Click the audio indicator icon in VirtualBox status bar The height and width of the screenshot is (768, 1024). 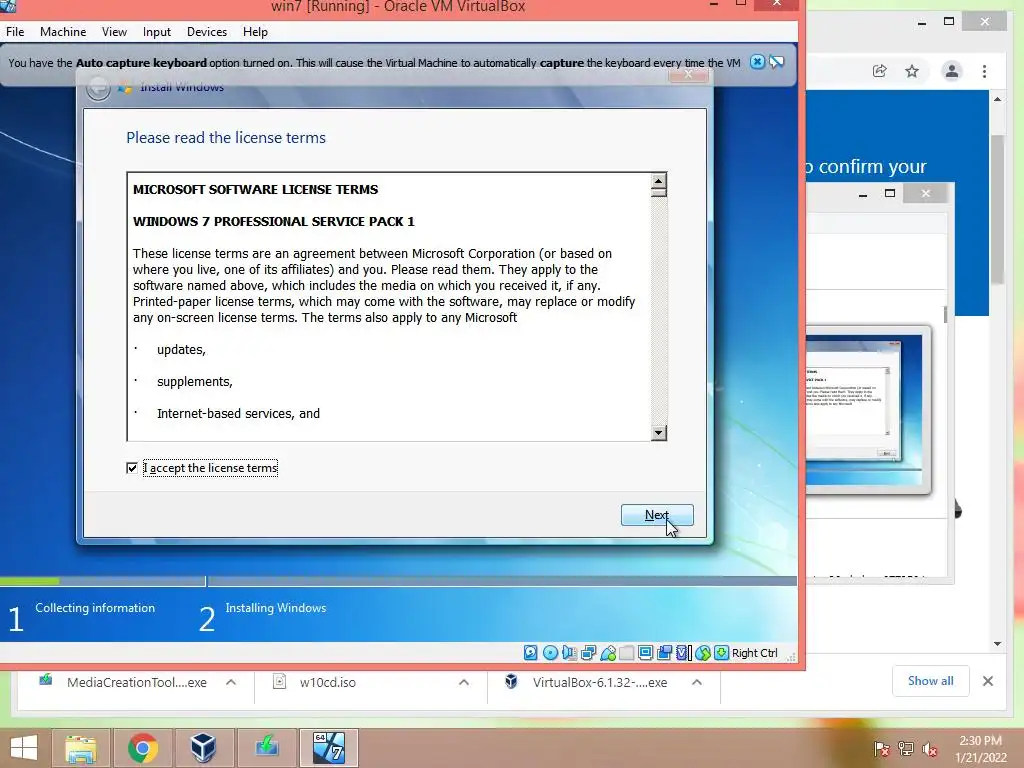pyautogui.click(x=569, y=652)
